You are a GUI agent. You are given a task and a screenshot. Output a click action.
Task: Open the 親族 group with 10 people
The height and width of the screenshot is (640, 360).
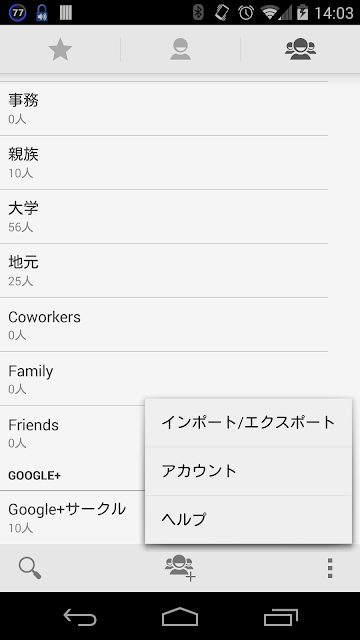point(164,162)
